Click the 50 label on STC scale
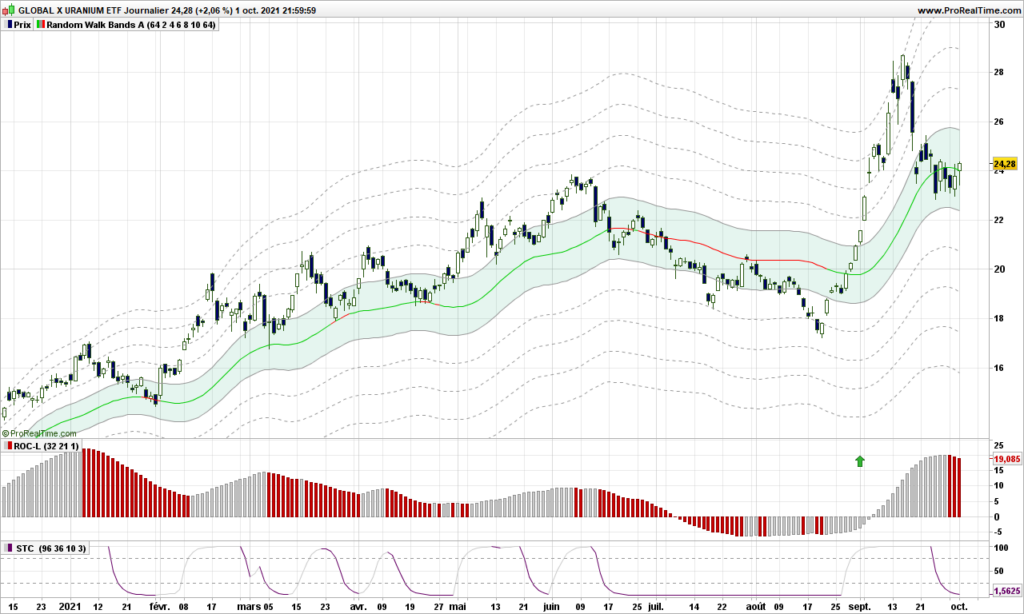 tap(999, 571)
